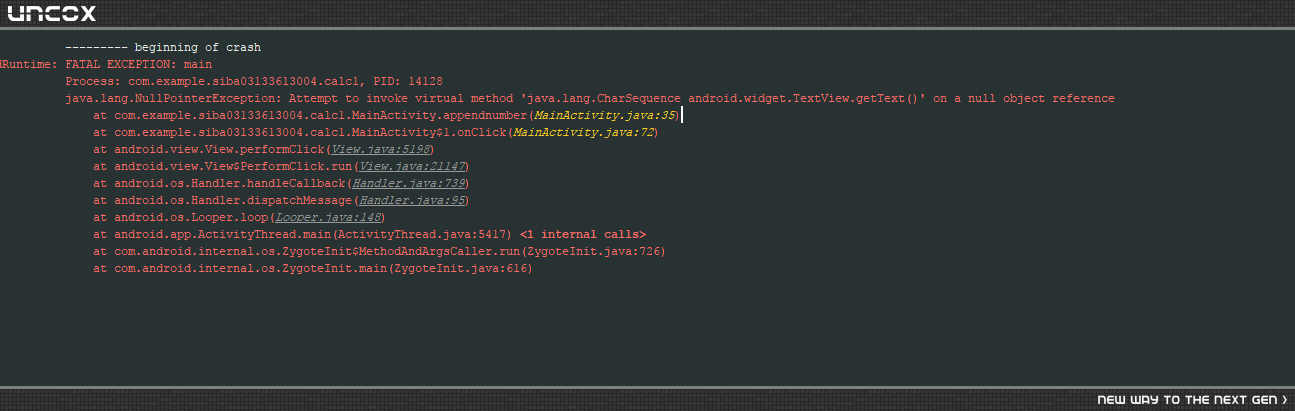Follow the View.java:21147 link
Viewport: 1295px width, 411px height.
(x=411, y=167)
